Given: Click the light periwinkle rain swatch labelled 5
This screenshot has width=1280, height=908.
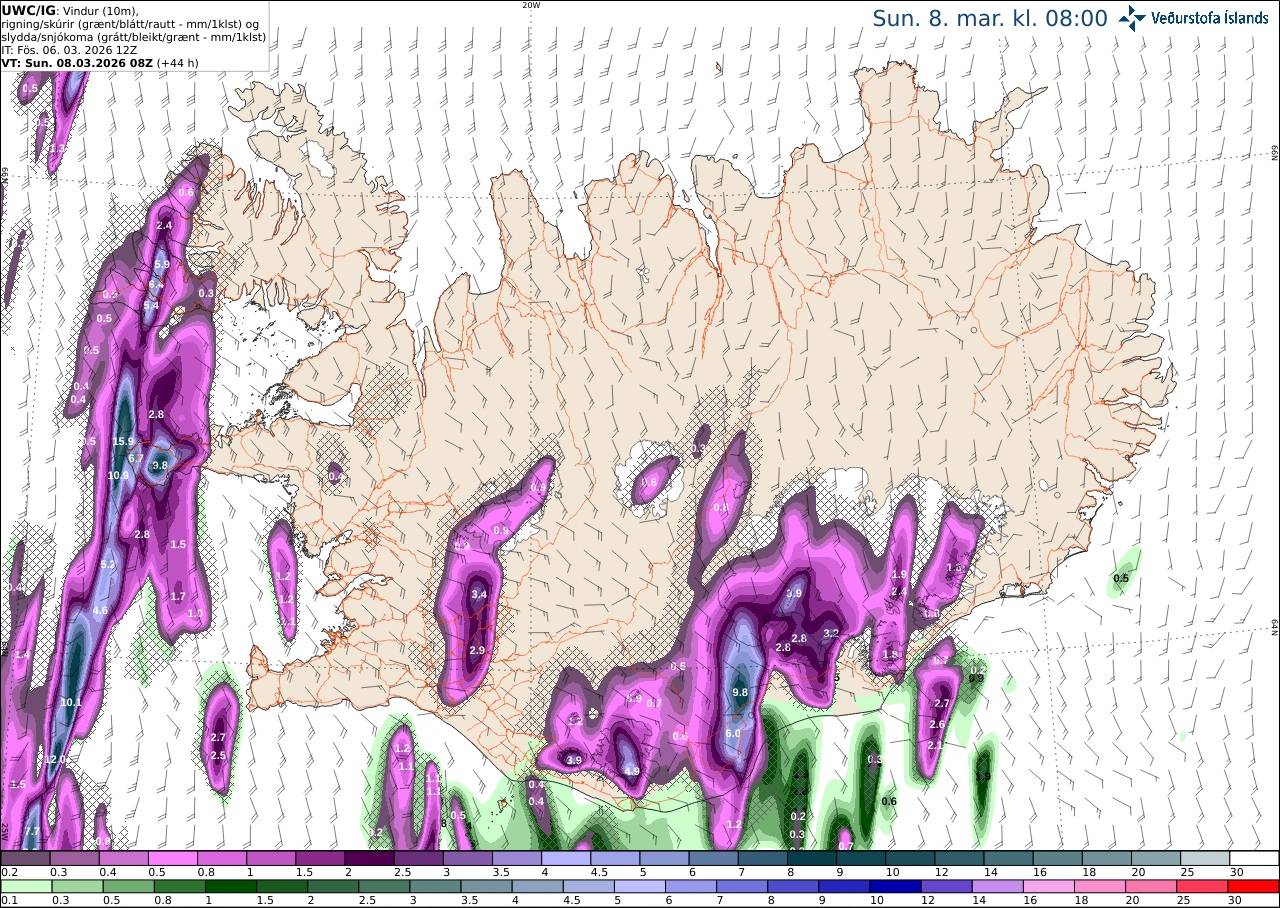Looking at the screenshot, I should [640, 886].
